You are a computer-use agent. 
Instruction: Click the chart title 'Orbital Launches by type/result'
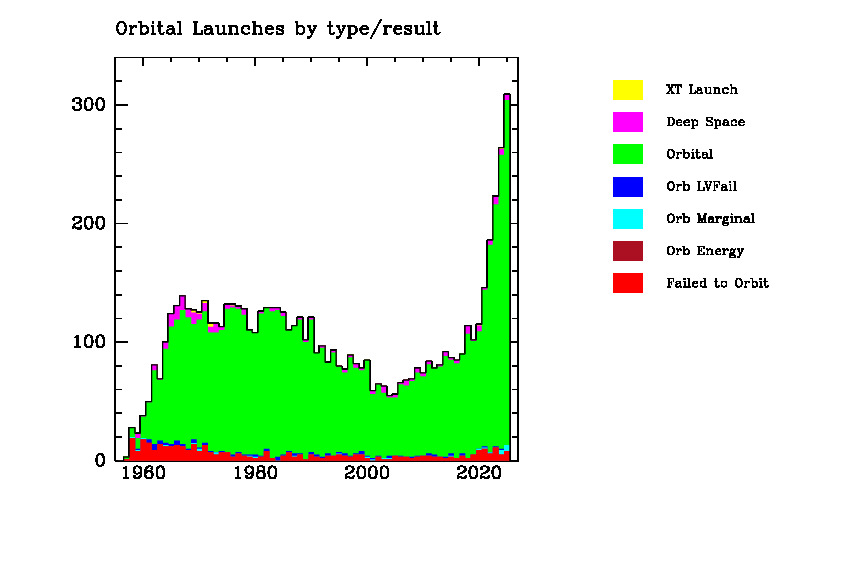(278, 29)
